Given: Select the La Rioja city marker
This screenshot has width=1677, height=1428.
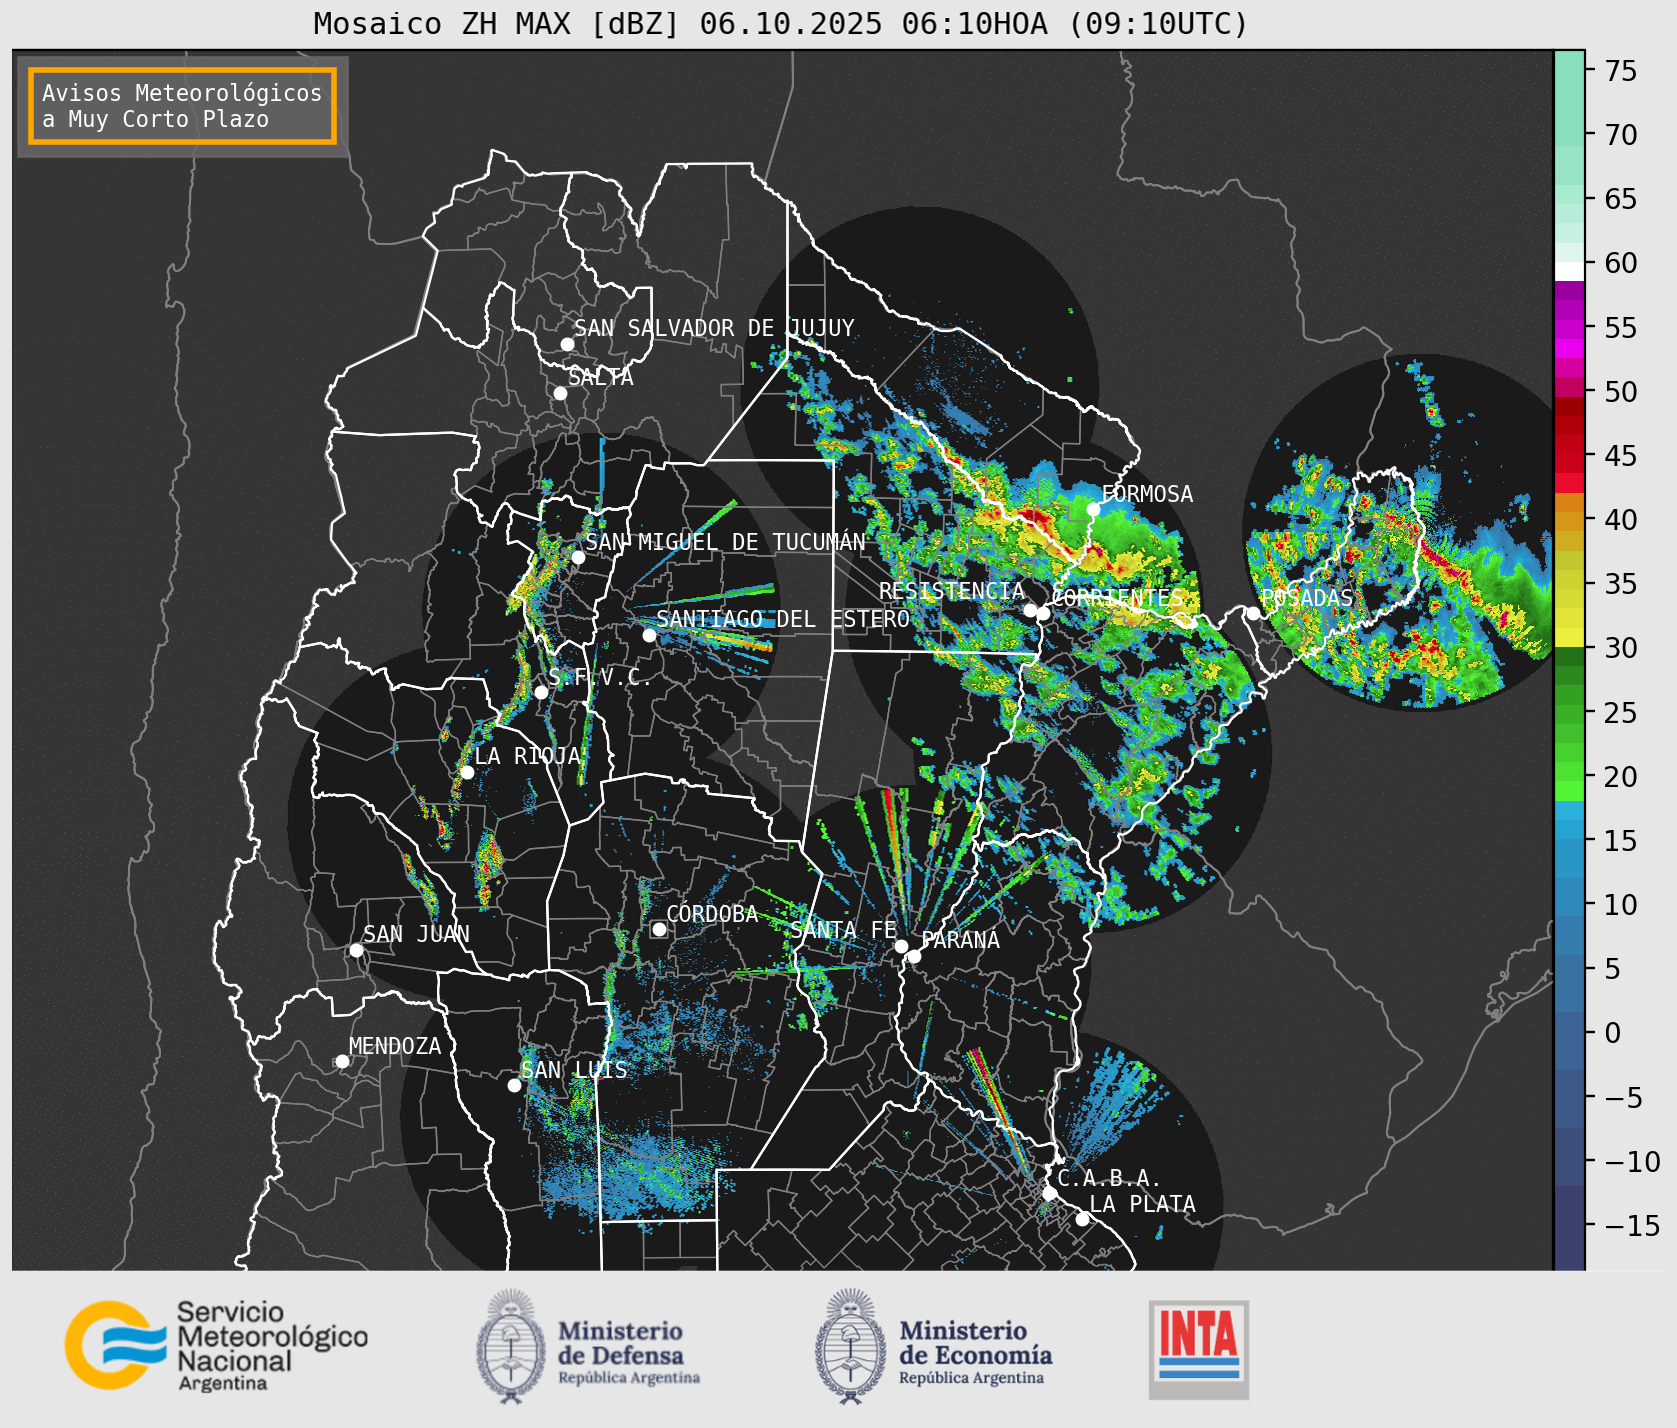Looking at the screenshot, I should point(467,772).
